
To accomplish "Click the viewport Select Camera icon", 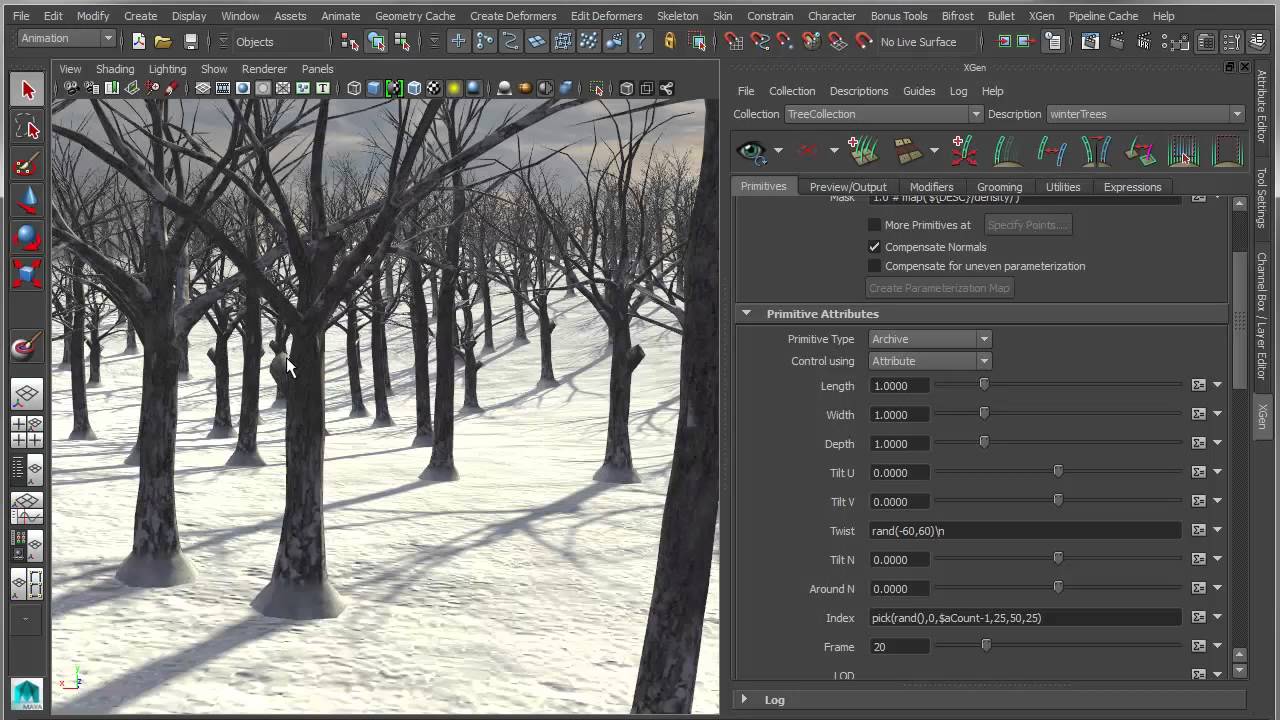I will click(71, 88).
